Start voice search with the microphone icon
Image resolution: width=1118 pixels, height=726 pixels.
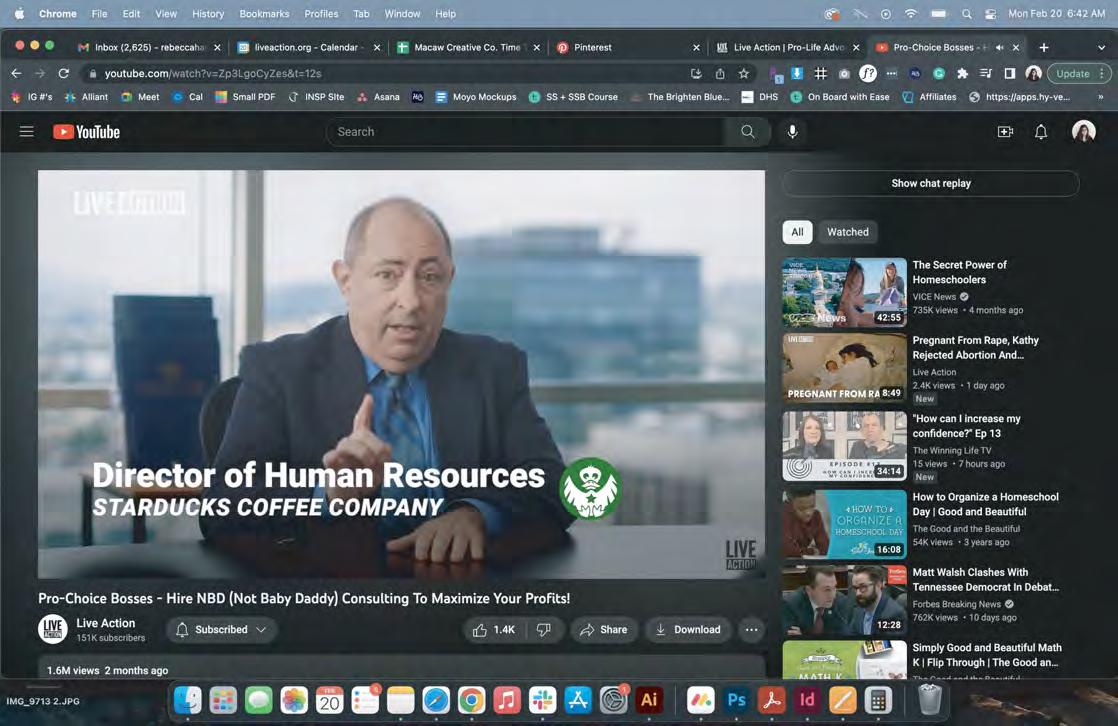click(x=792, y=132)
